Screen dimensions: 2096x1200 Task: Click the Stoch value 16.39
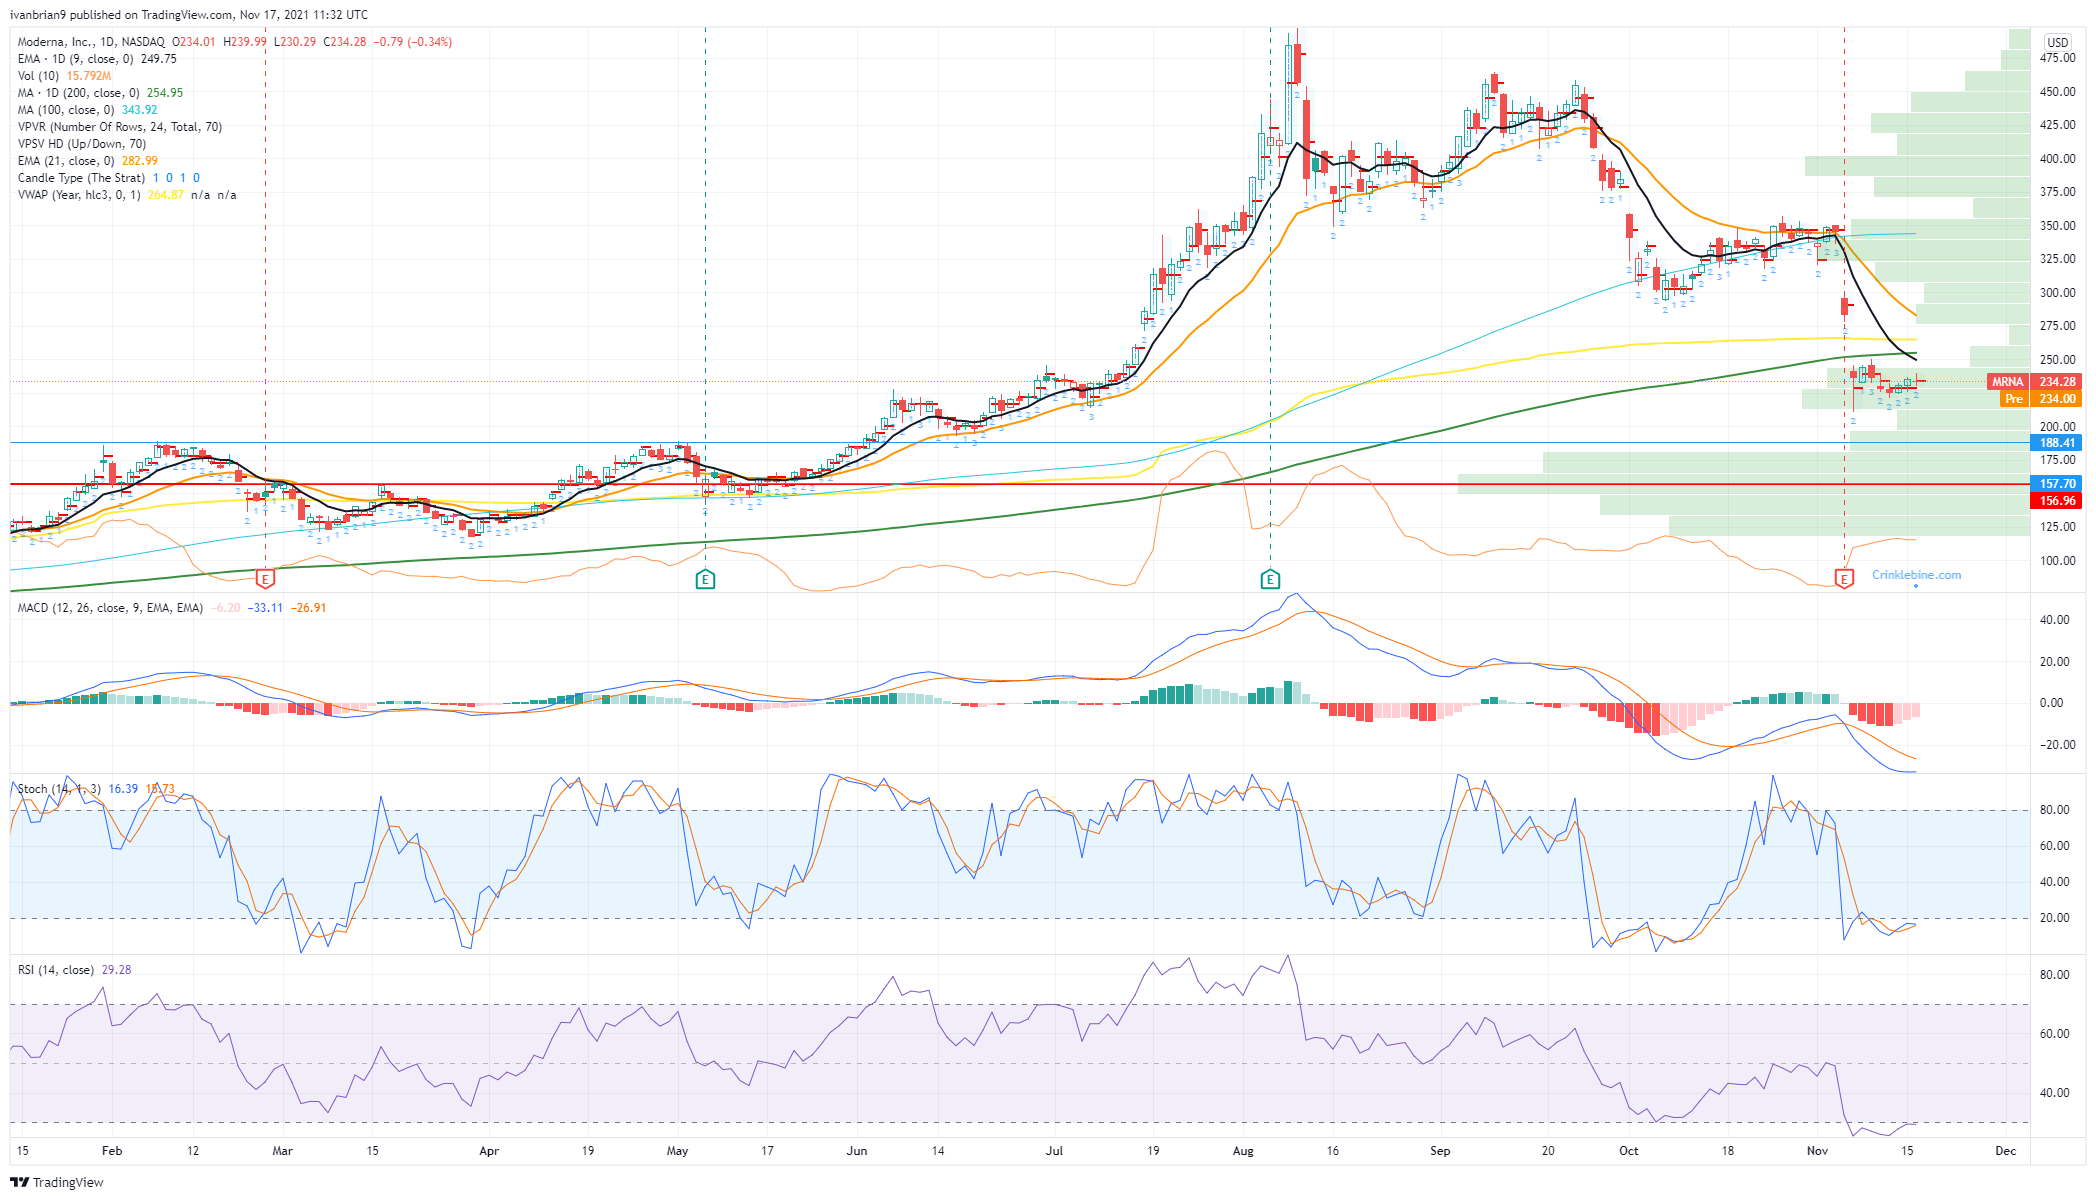click(x=123, y=789)
